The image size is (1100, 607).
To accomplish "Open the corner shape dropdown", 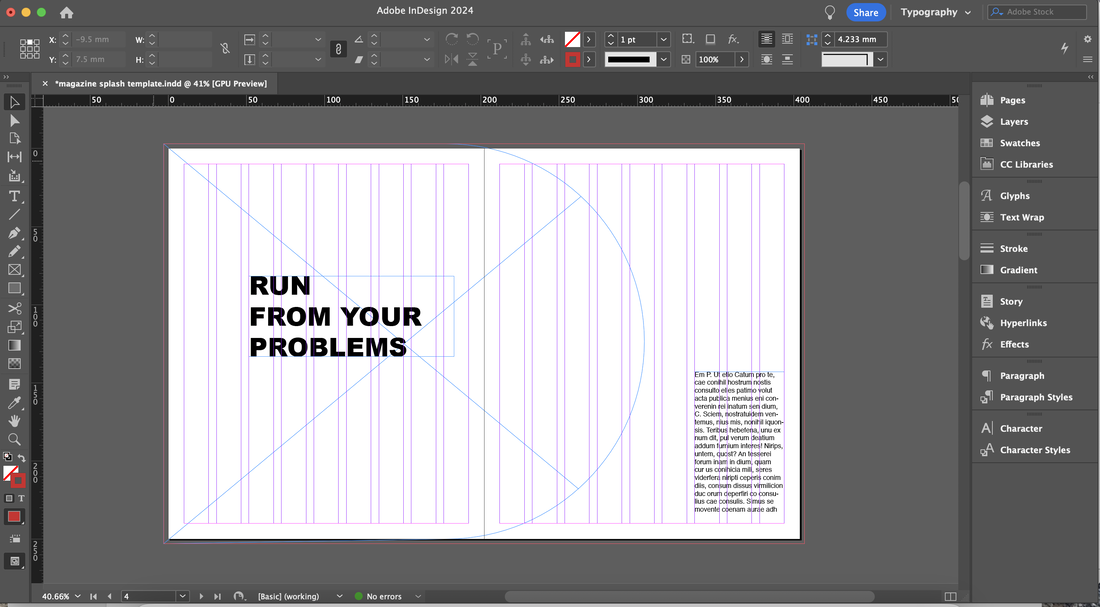I will coord(880,60).
